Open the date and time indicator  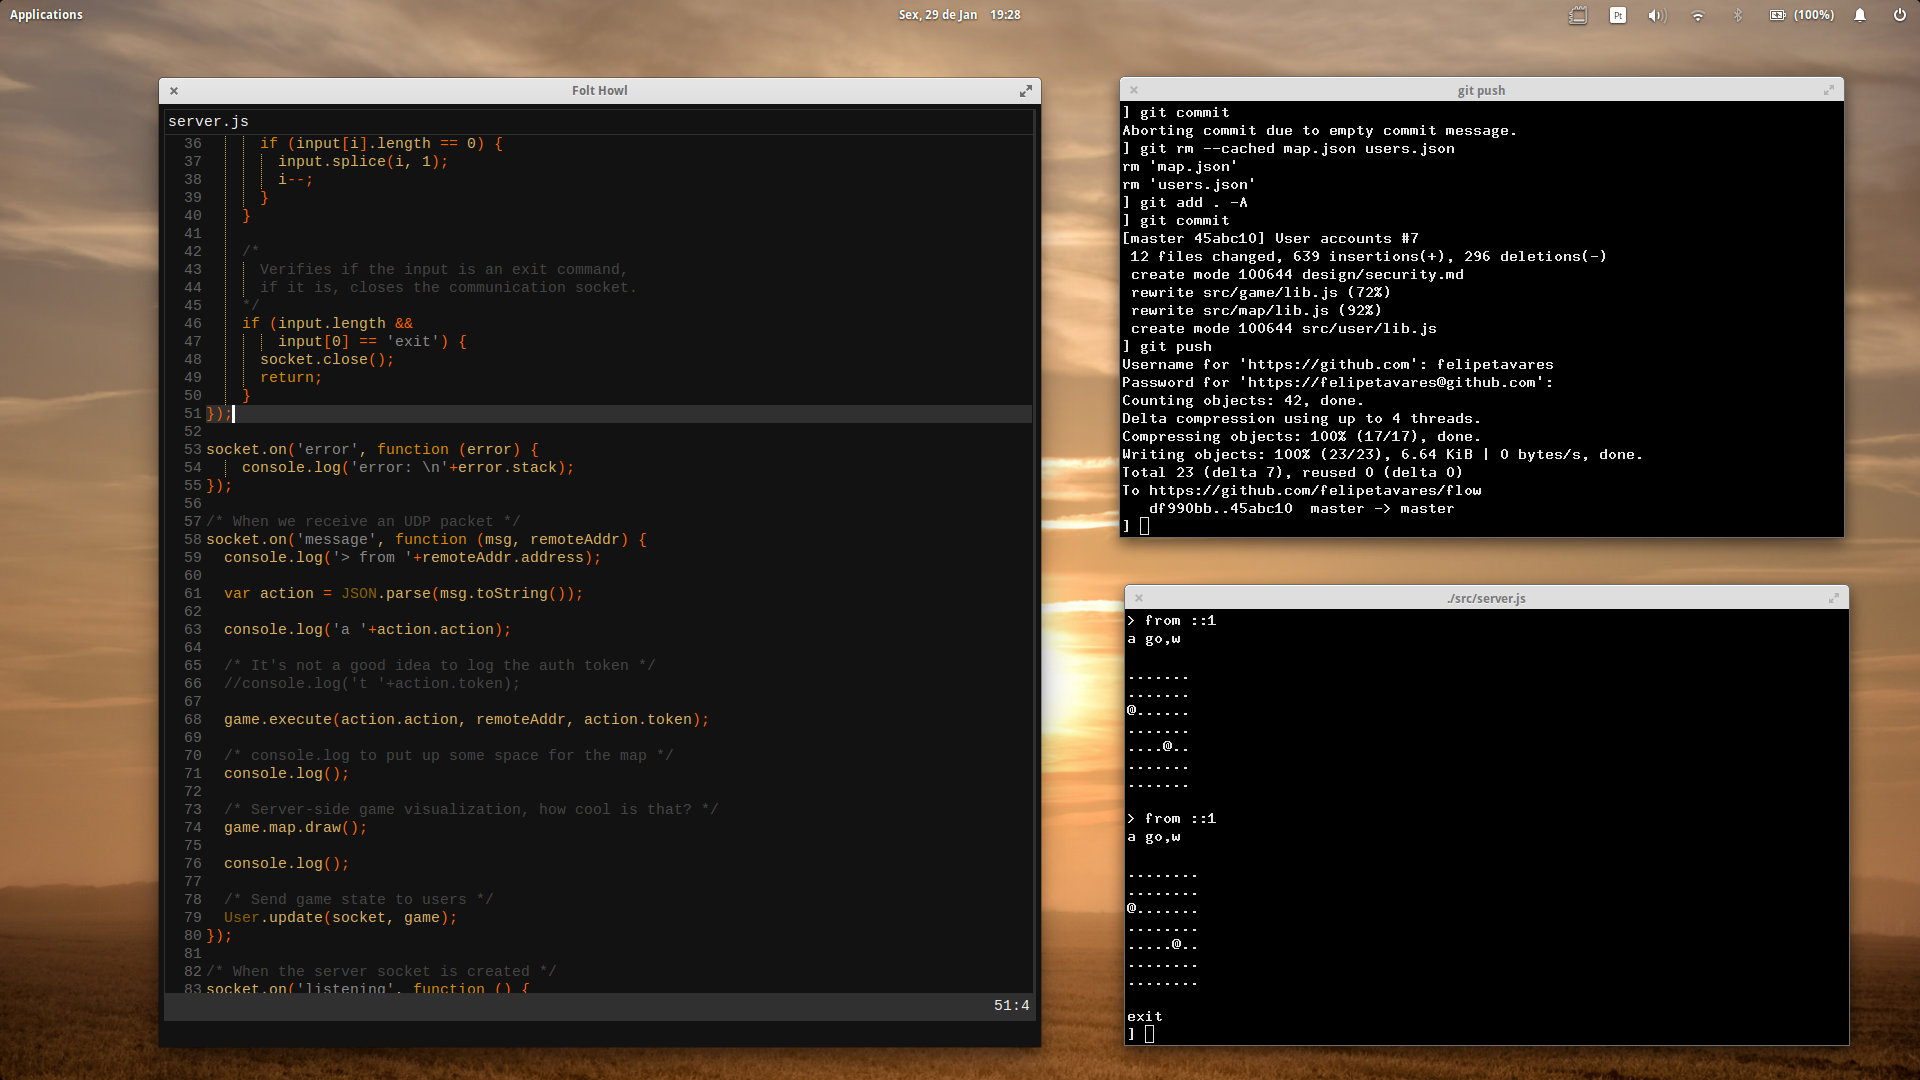(959, 15)
